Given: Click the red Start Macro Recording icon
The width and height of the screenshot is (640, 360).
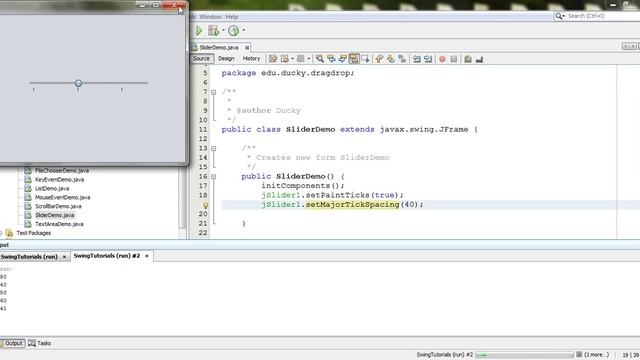Looking at the screenshot, I should [442, 59].
